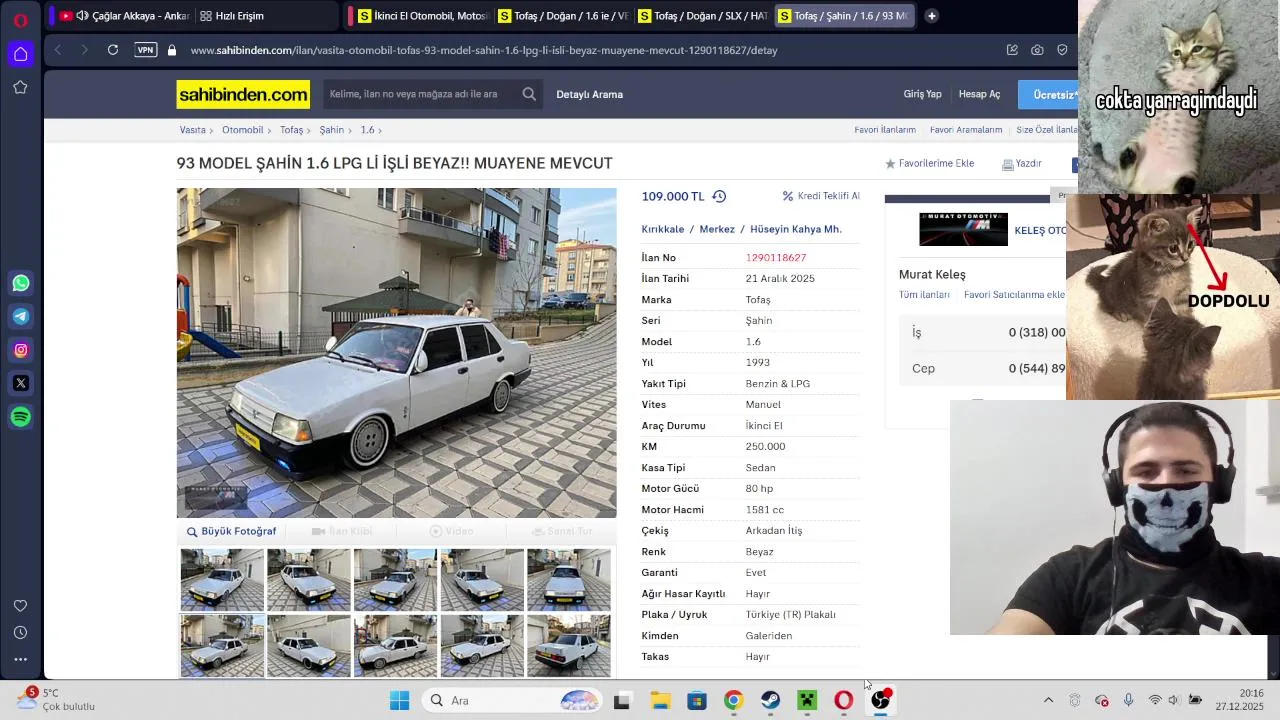Open Şahin breadcrumb link
1280x720 pixels.
click(331, 130)
